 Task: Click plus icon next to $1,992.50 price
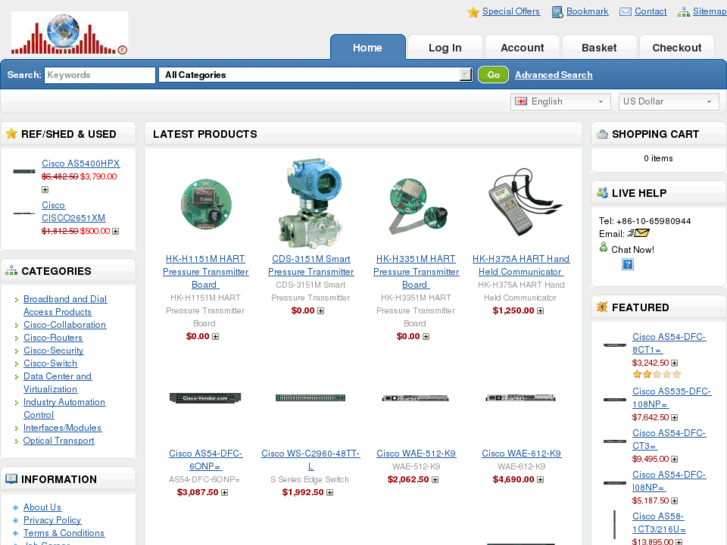pos(330,493)
